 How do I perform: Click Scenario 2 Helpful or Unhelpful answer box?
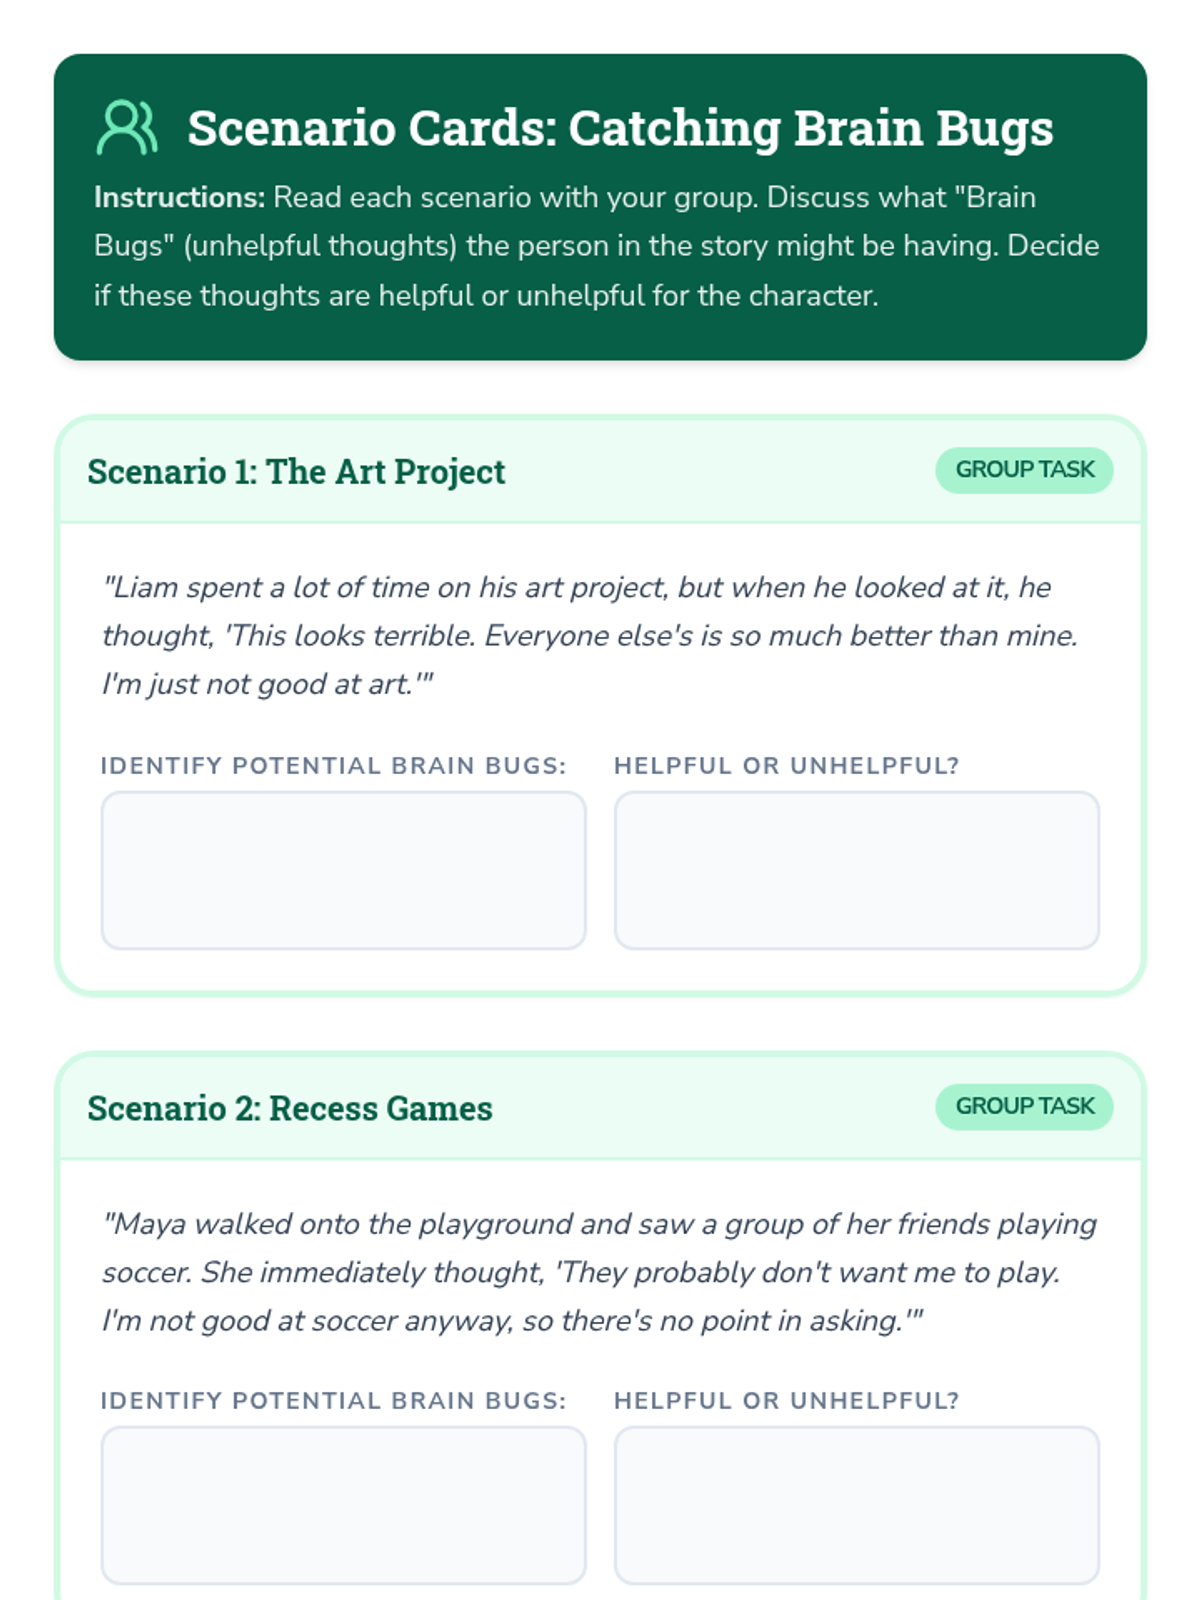pyautogui.click(x=857, y=1505)
